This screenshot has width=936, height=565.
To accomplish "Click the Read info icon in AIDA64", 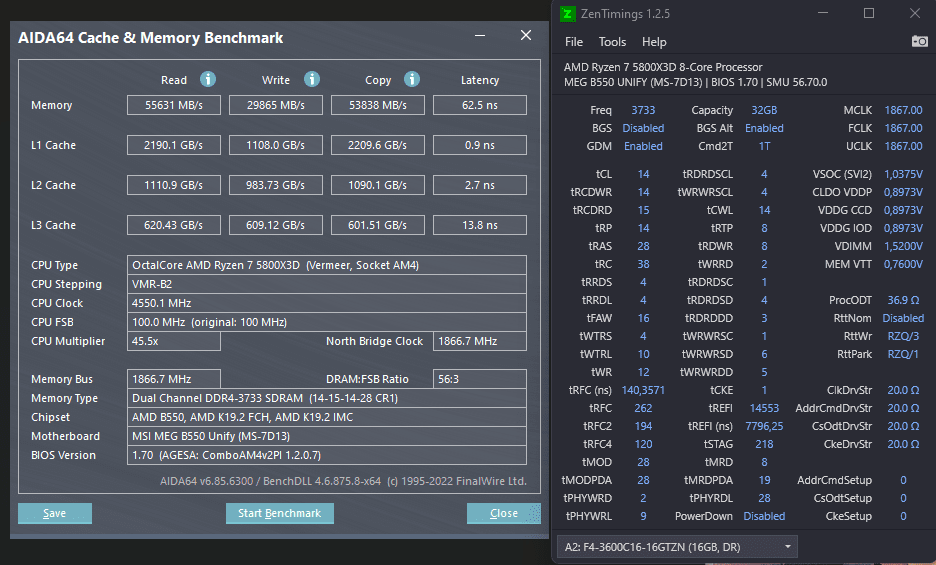I will point(208,79).
